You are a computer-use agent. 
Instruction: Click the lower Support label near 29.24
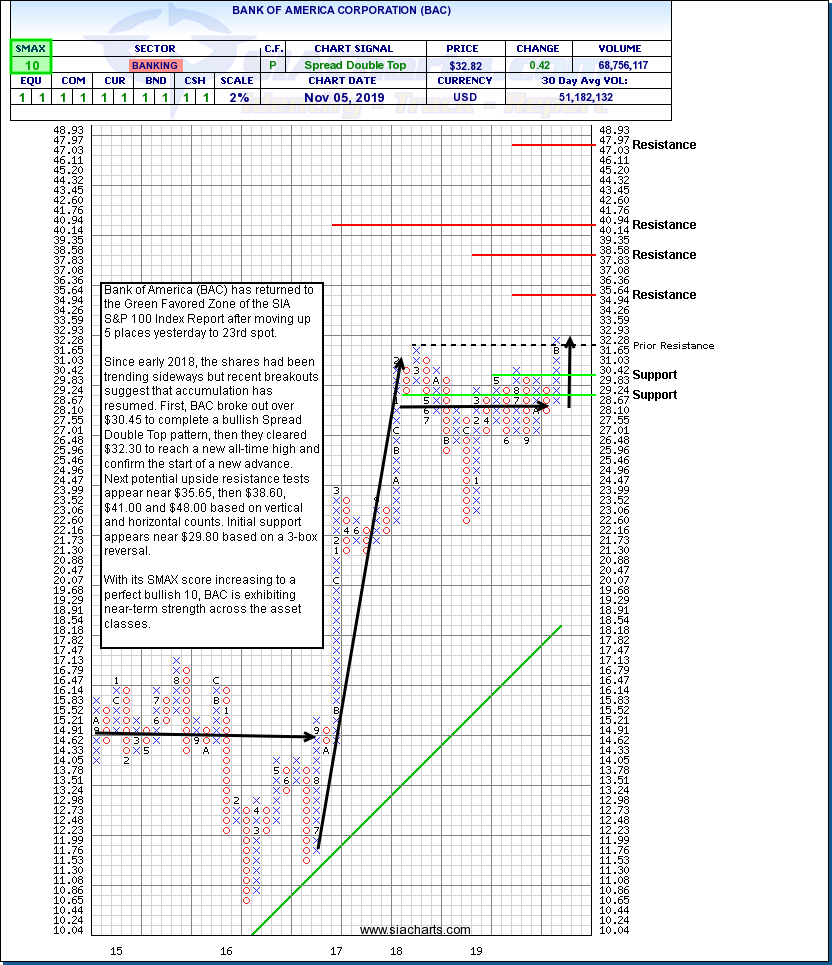tap(655, 395)
